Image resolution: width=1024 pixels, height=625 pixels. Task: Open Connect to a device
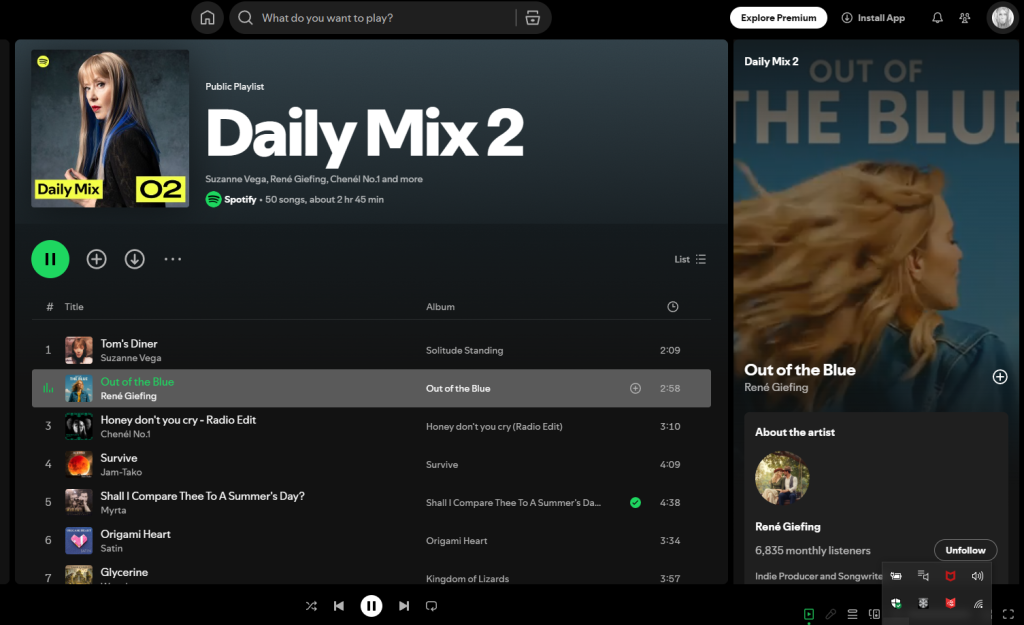pyautogui.click(x=874, y=614)
